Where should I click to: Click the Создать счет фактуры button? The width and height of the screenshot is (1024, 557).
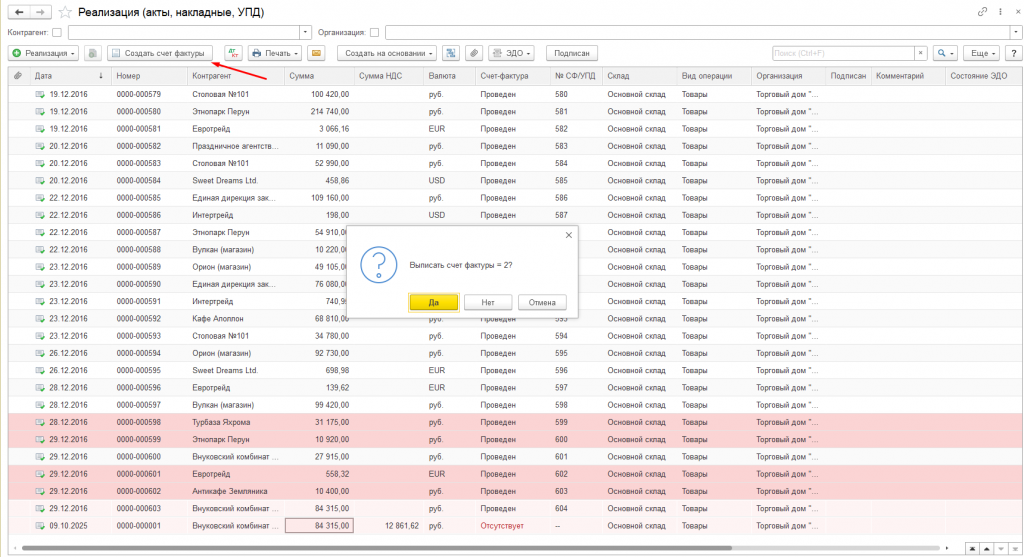tap(159, 53)
